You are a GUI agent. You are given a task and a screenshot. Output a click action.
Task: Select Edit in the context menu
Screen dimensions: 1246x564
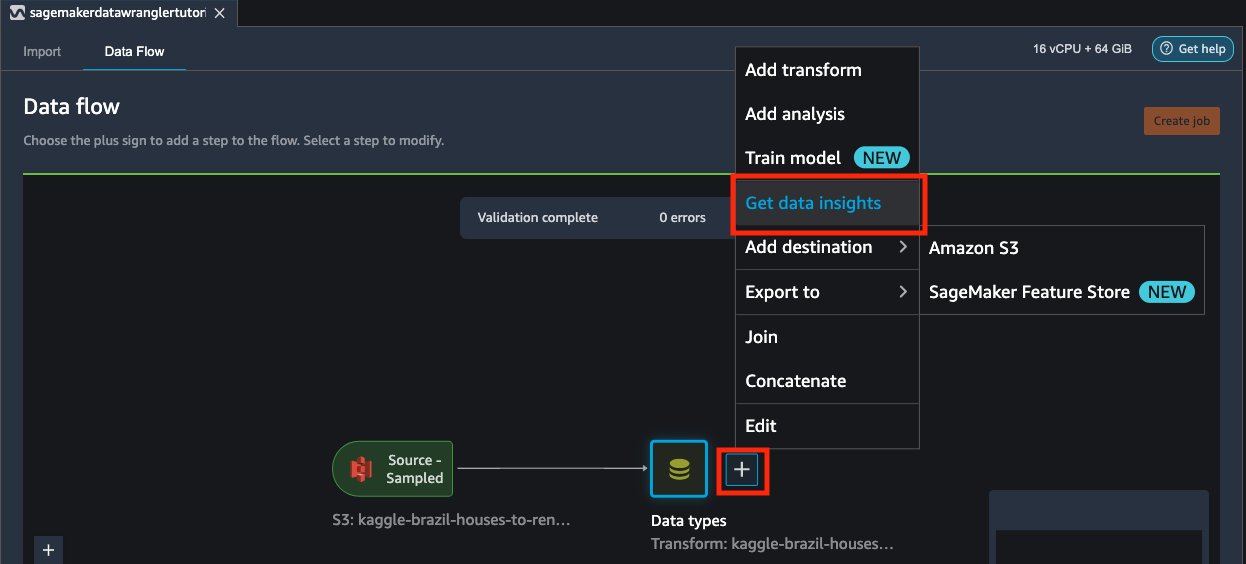click(x=827, y=426)
